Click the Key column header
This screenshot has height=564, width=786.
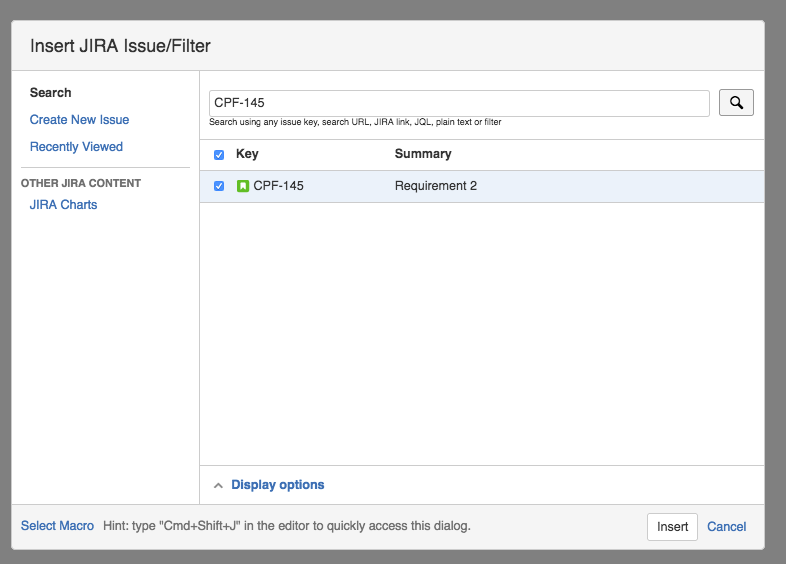(x=247, y=154)
